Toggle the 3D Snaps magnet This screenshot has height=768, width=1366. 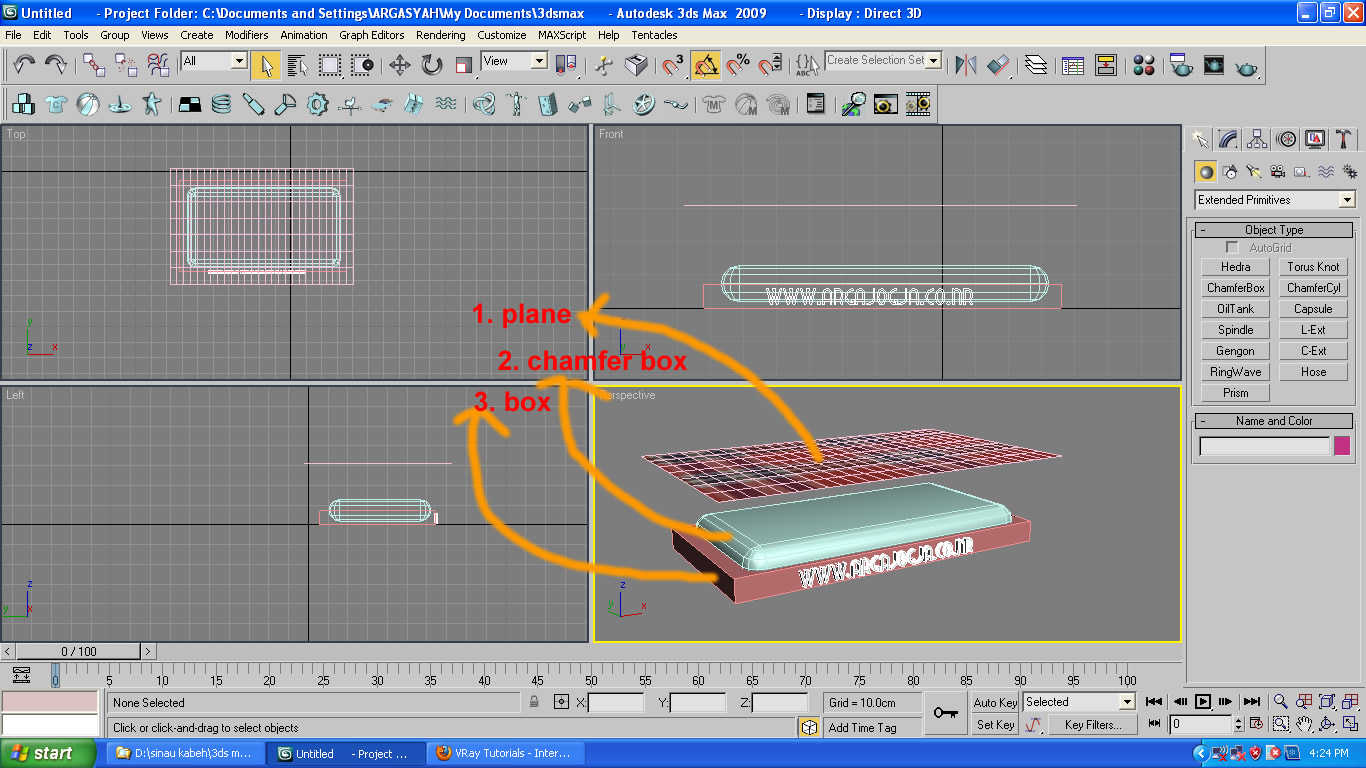tap(674, 65)
